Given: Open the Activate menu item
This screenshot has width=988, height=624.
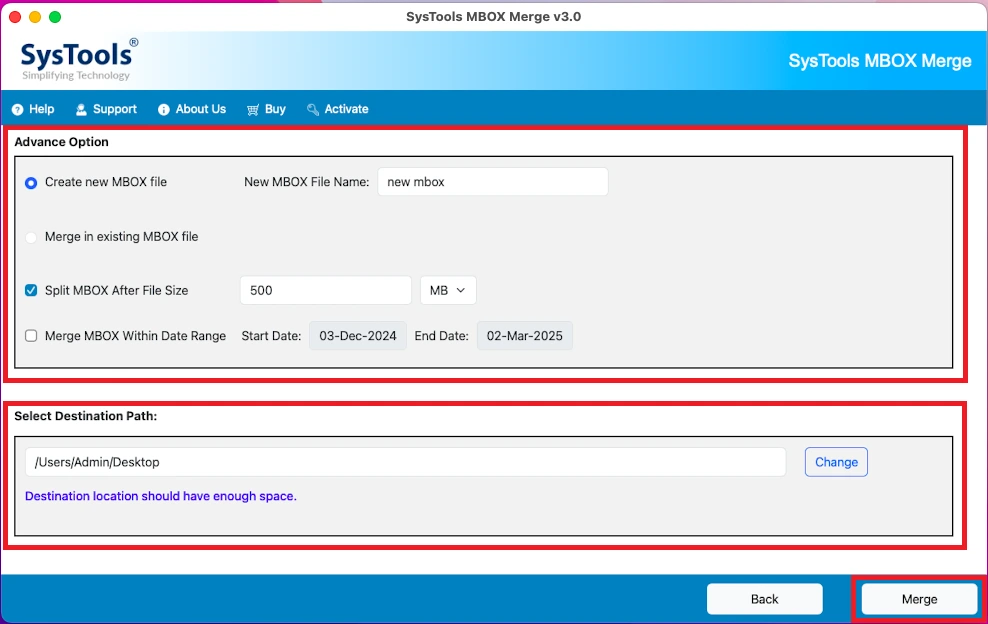Looking at the screenshot, I should pyautogui.click(x=338, y=109).
